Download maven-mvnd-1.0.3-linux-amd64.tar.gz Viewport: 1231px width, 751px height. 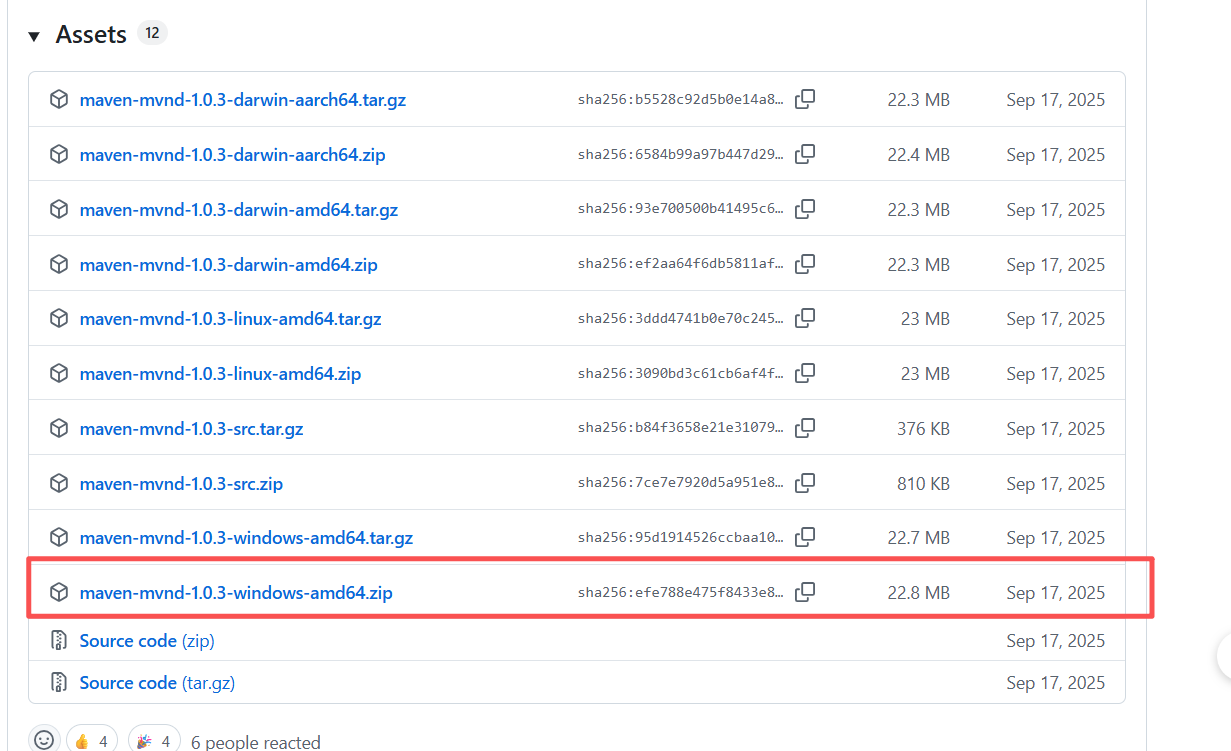[x=230, y=319]
